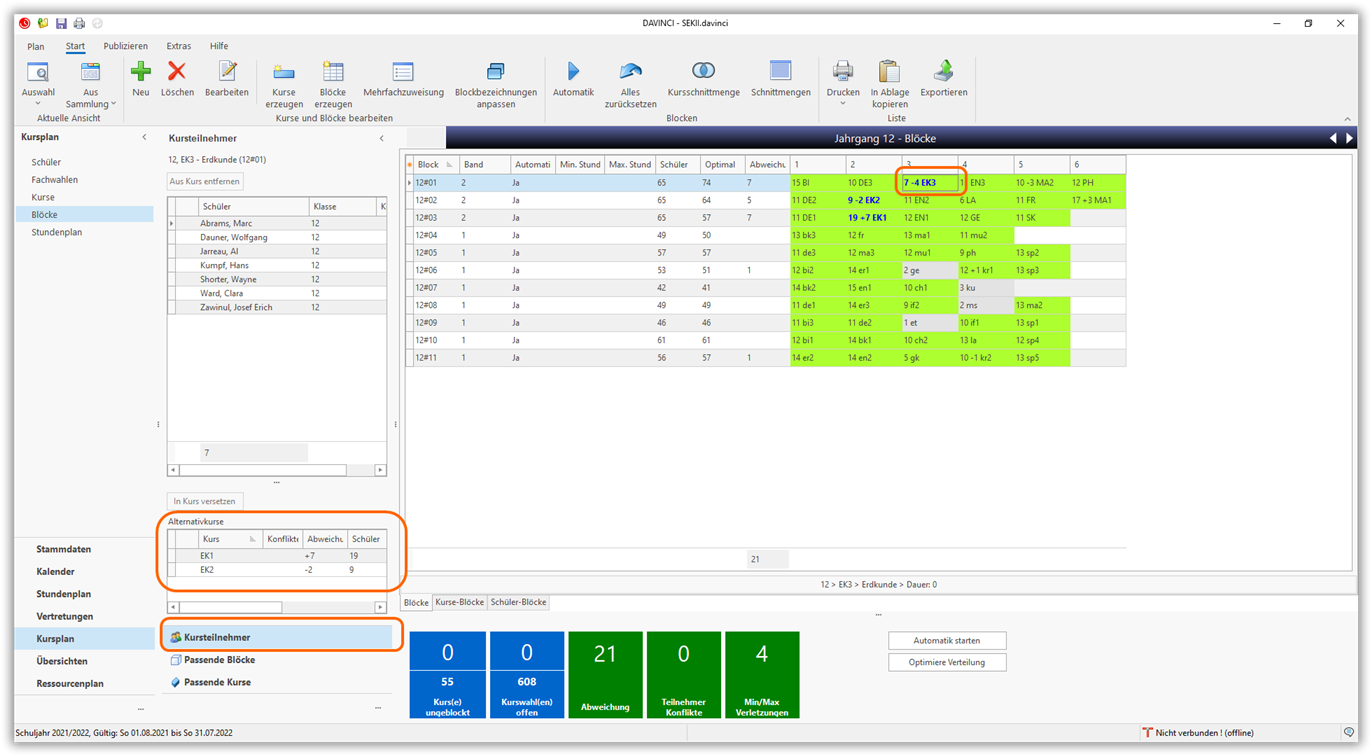
Task: Collapse the Kursplan sidebar panel
Action: coord(144,137)
